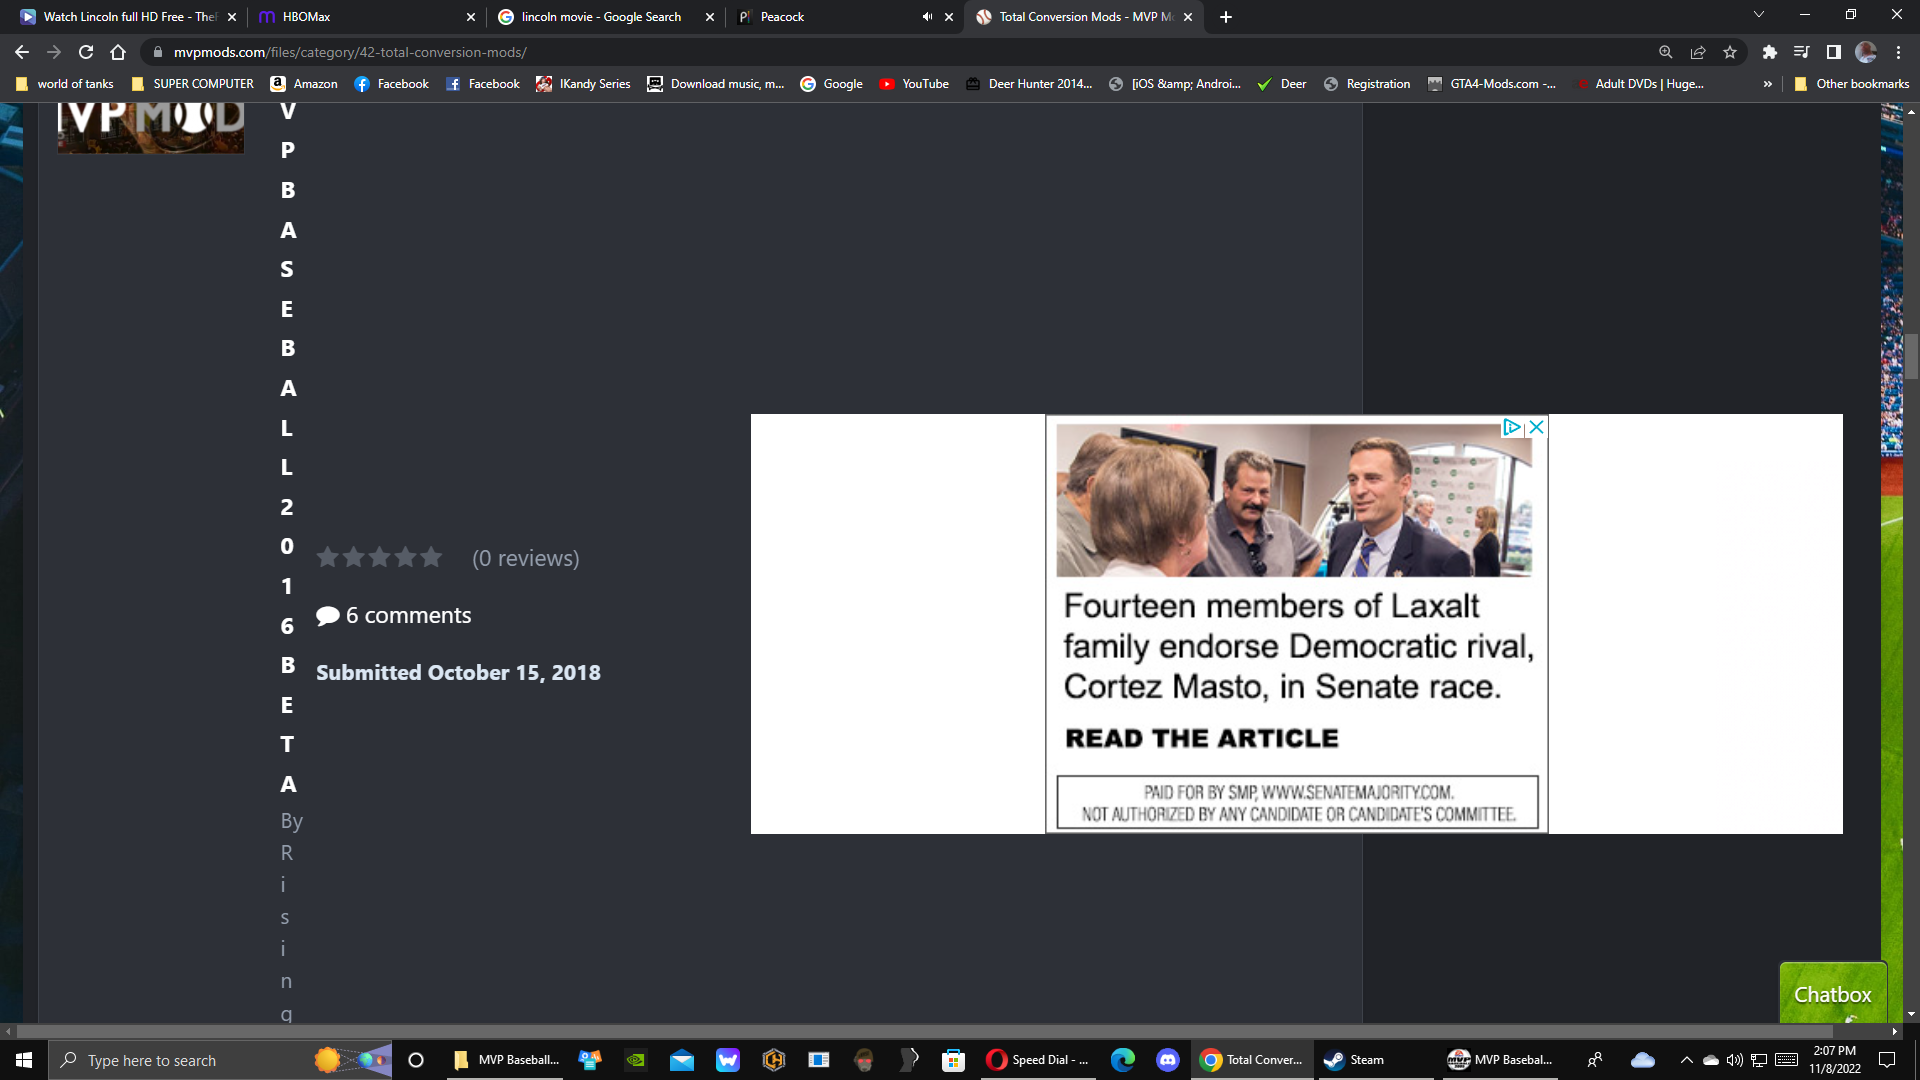Screen dimensions: 1920x1080
Task: Open the NVIDIA taskbar icon
Action: click(x=636, y=1060)
